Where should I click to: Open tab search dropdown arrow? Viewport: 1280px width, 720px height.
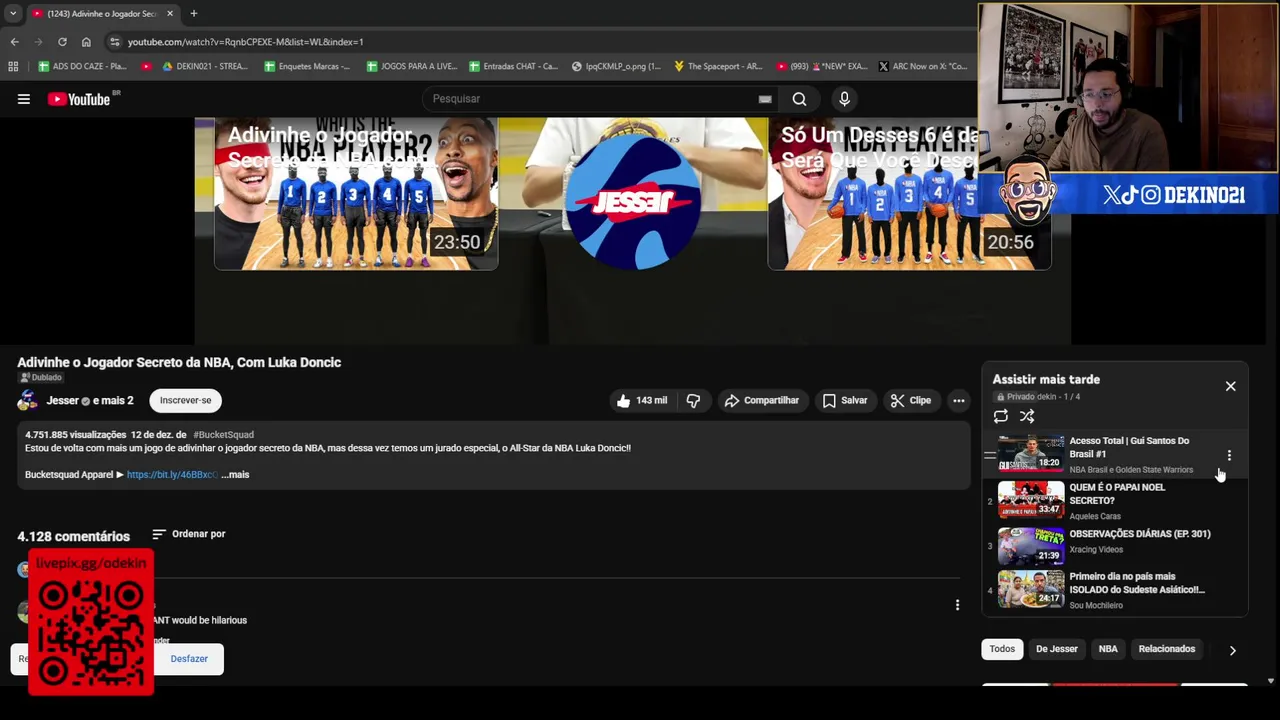[x=12, y=14]
